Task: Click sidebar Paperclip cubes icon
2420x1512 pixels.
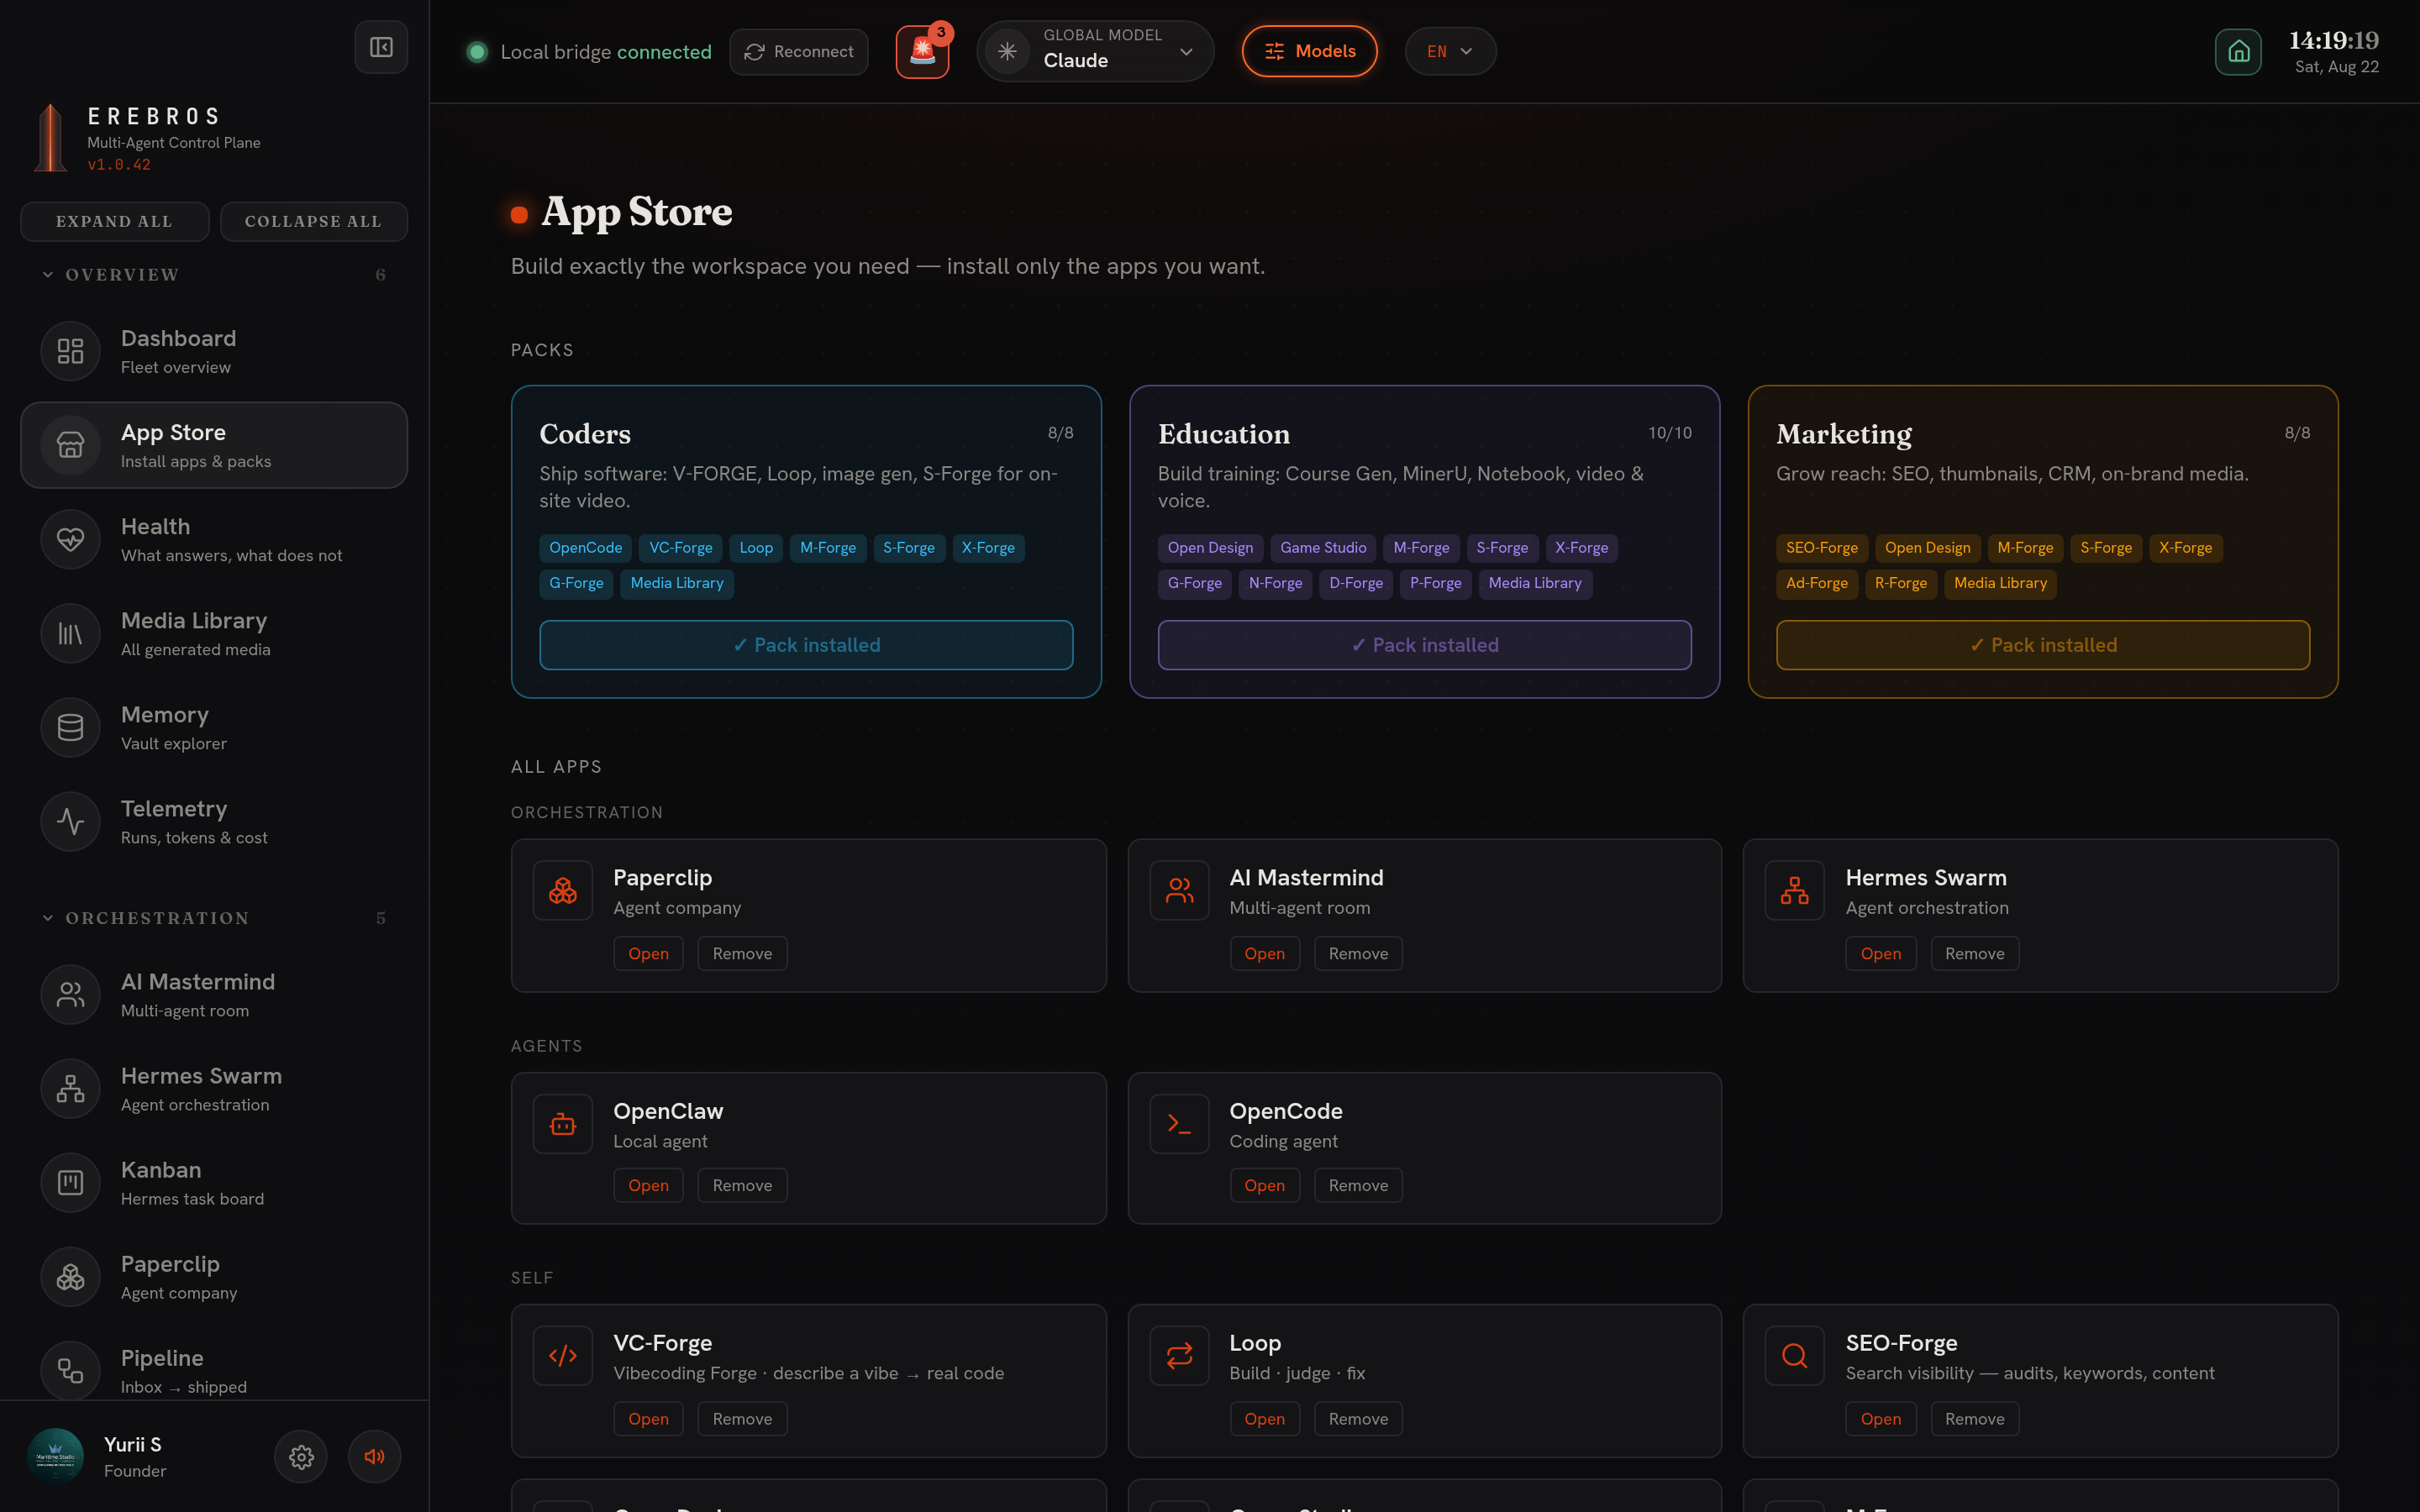Action: (70, 1276)
